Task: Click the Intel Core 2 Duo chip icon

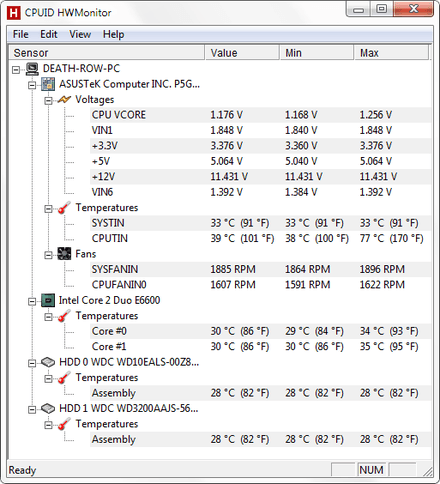Action: pos(48,300)
